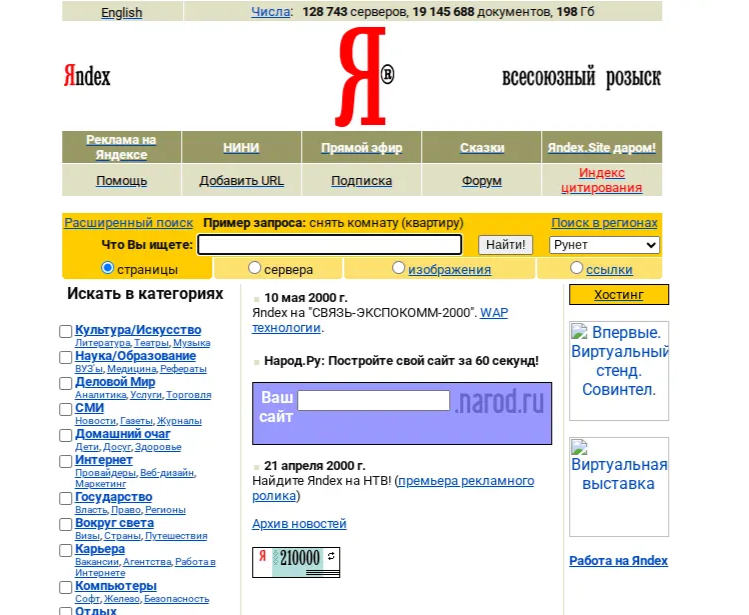Open the Литература subcategory link

click(x=102, y=343)
